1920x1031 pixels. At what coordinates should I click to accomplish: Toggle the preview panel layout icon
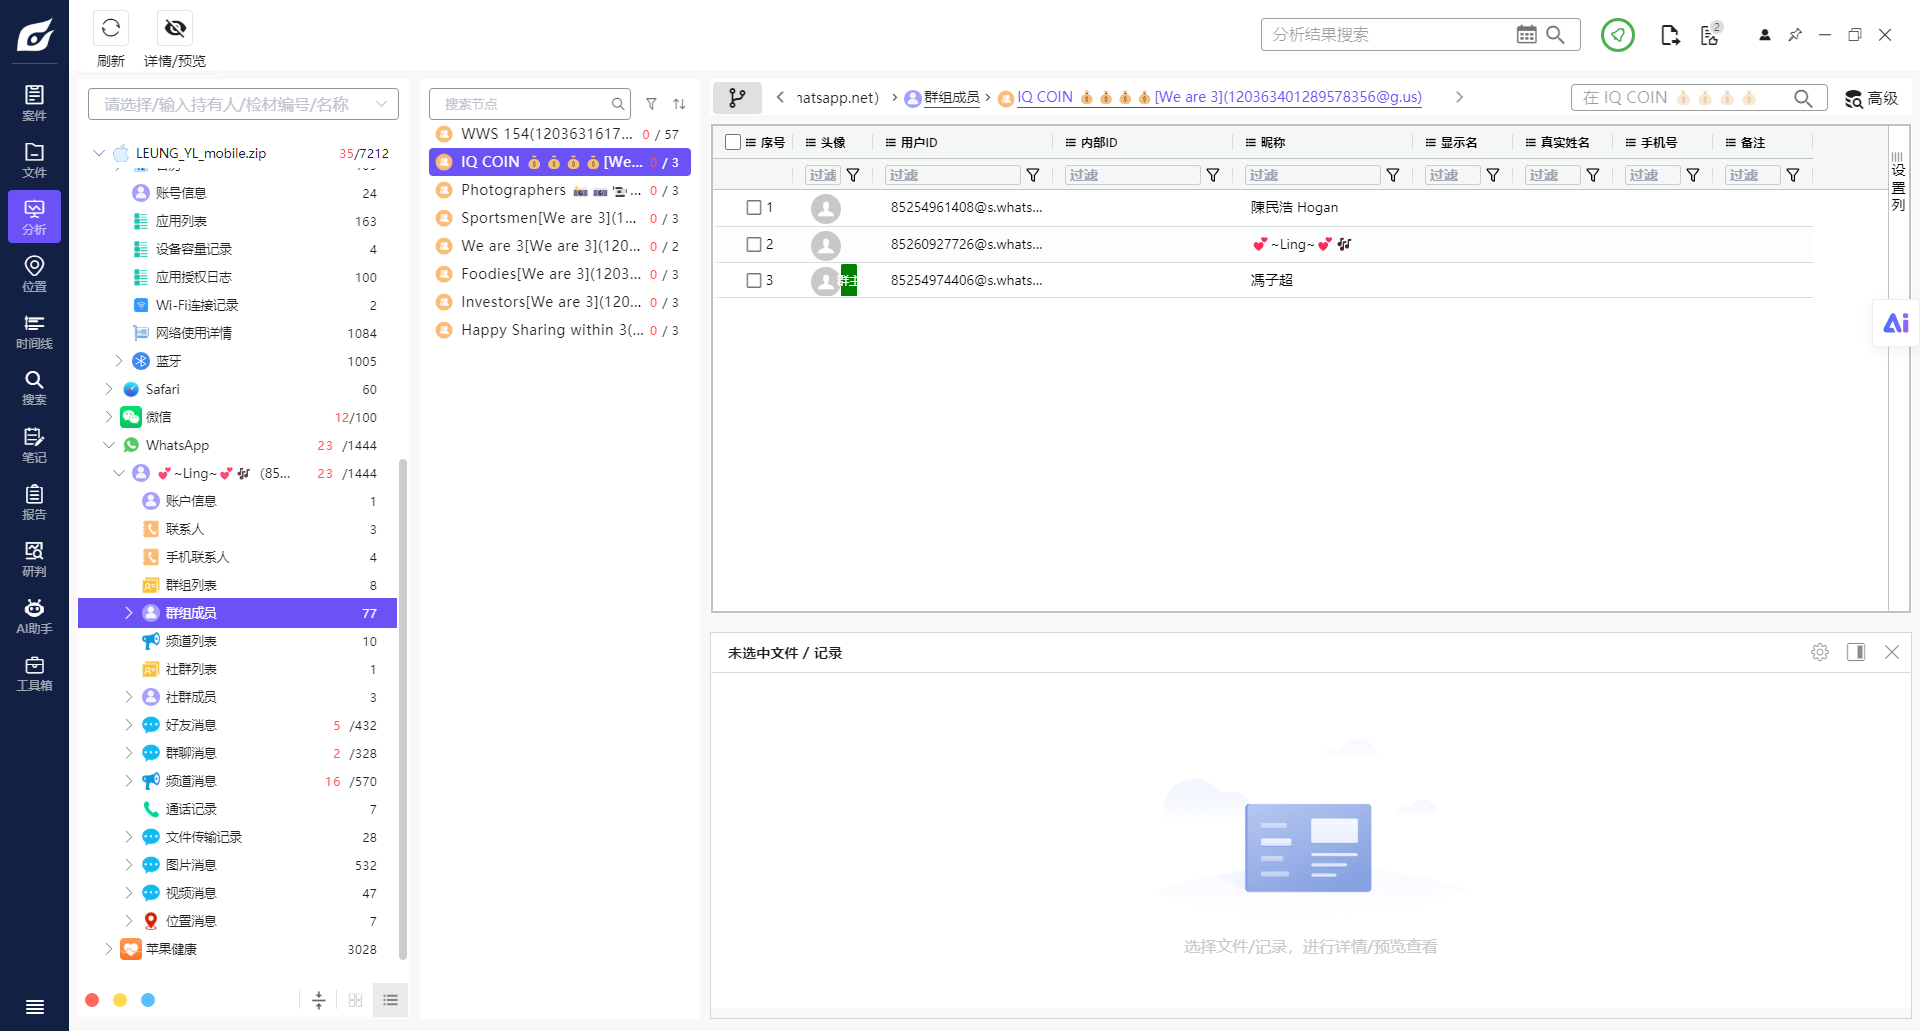tap(1856, 652)
